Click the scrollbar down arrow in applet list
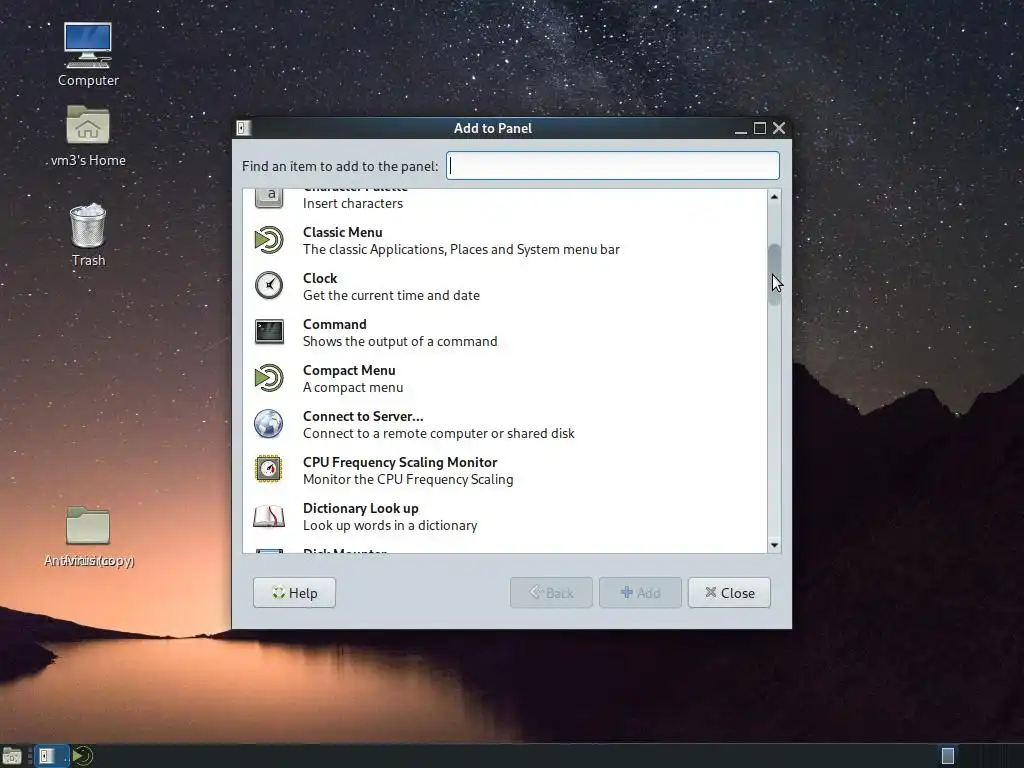Viewport: 1024px width, 768px height. 775,545
